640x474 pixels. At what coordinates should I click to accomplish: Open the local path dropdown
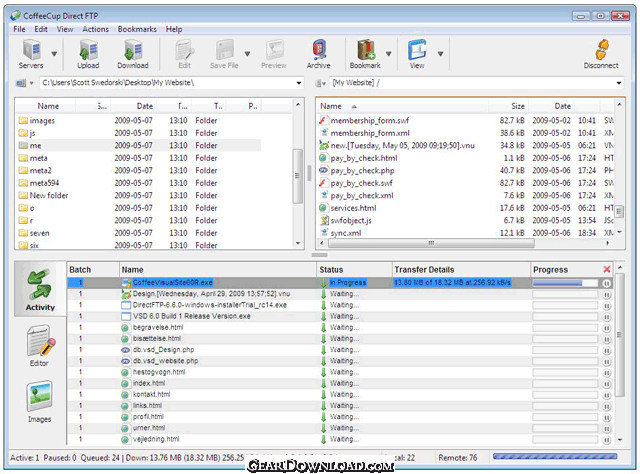(299, 83)
